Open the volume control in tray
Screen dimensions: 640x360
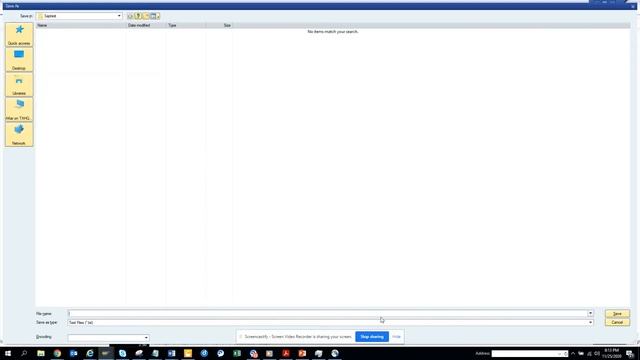click(x=597, y=353)
